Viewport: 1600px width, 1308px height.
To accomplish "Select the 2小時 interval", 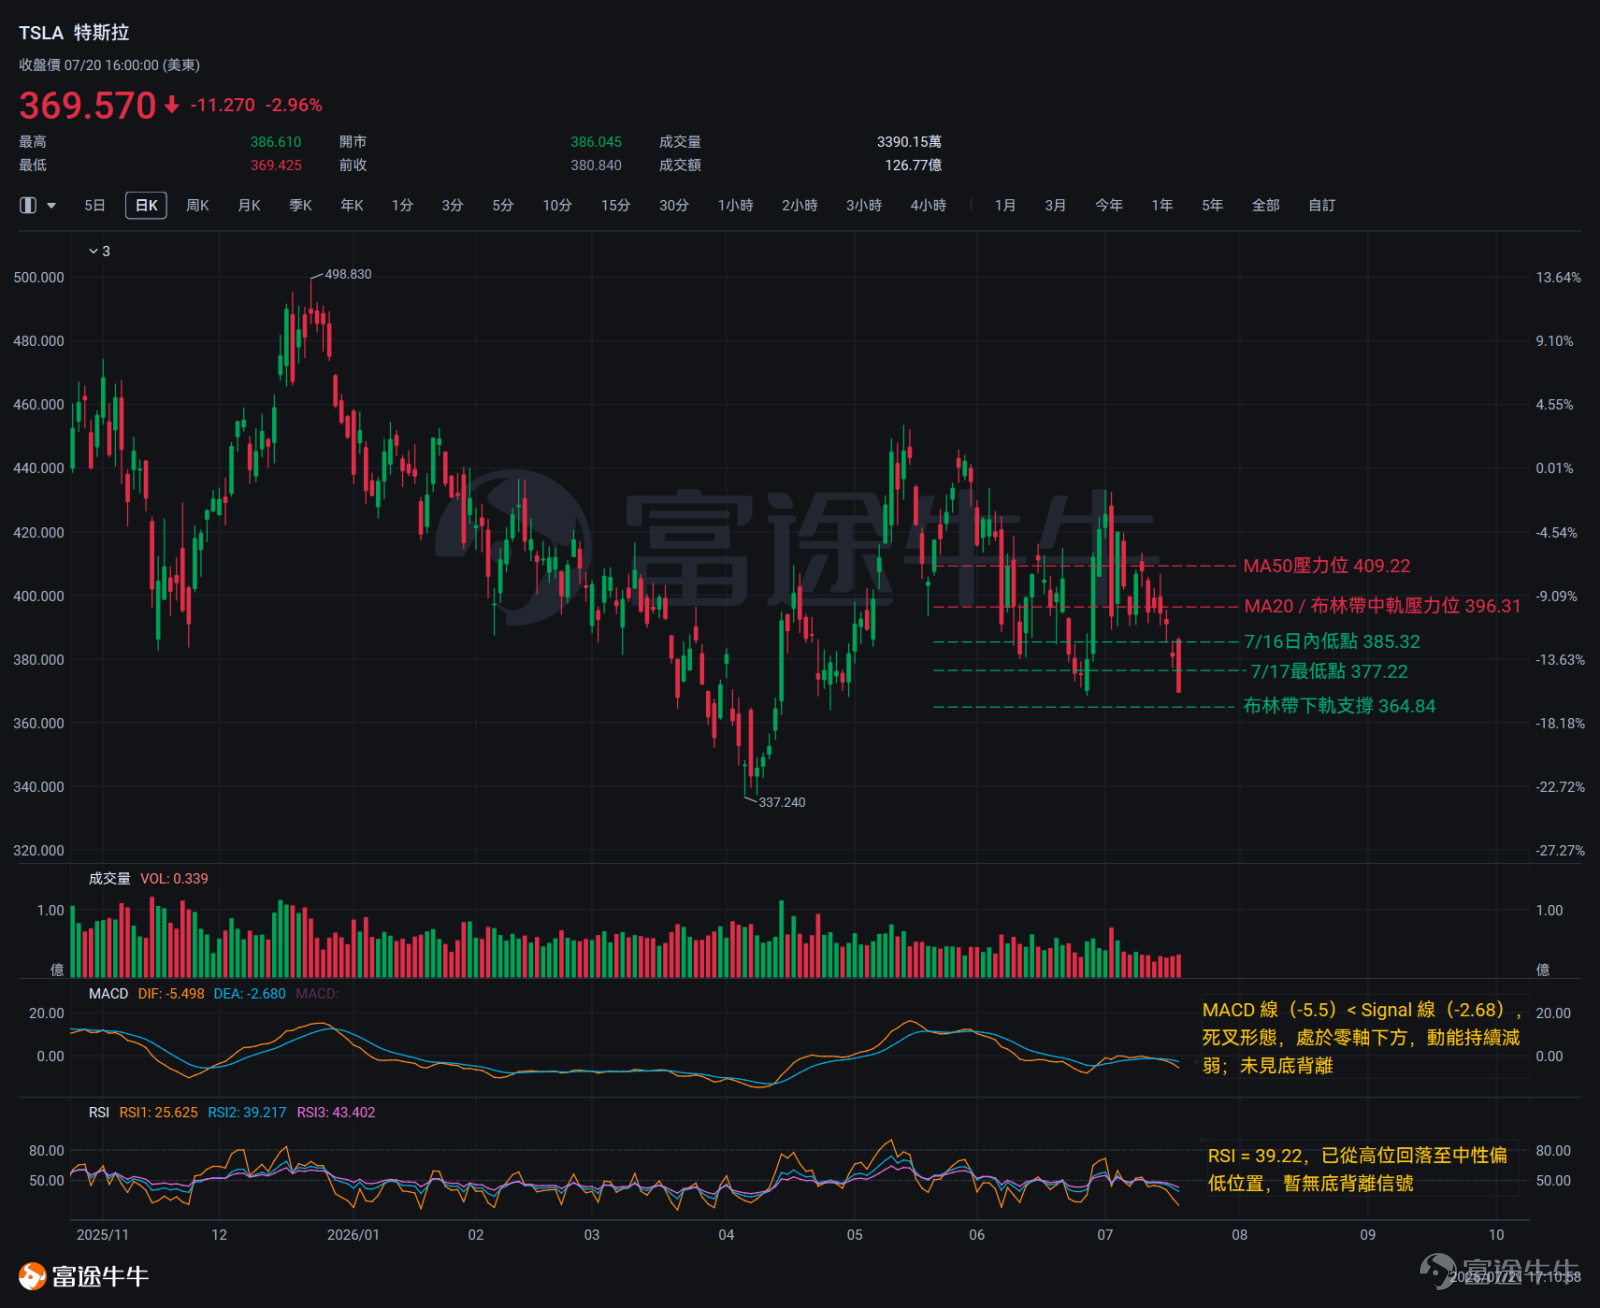I will (x=800, y=205).
